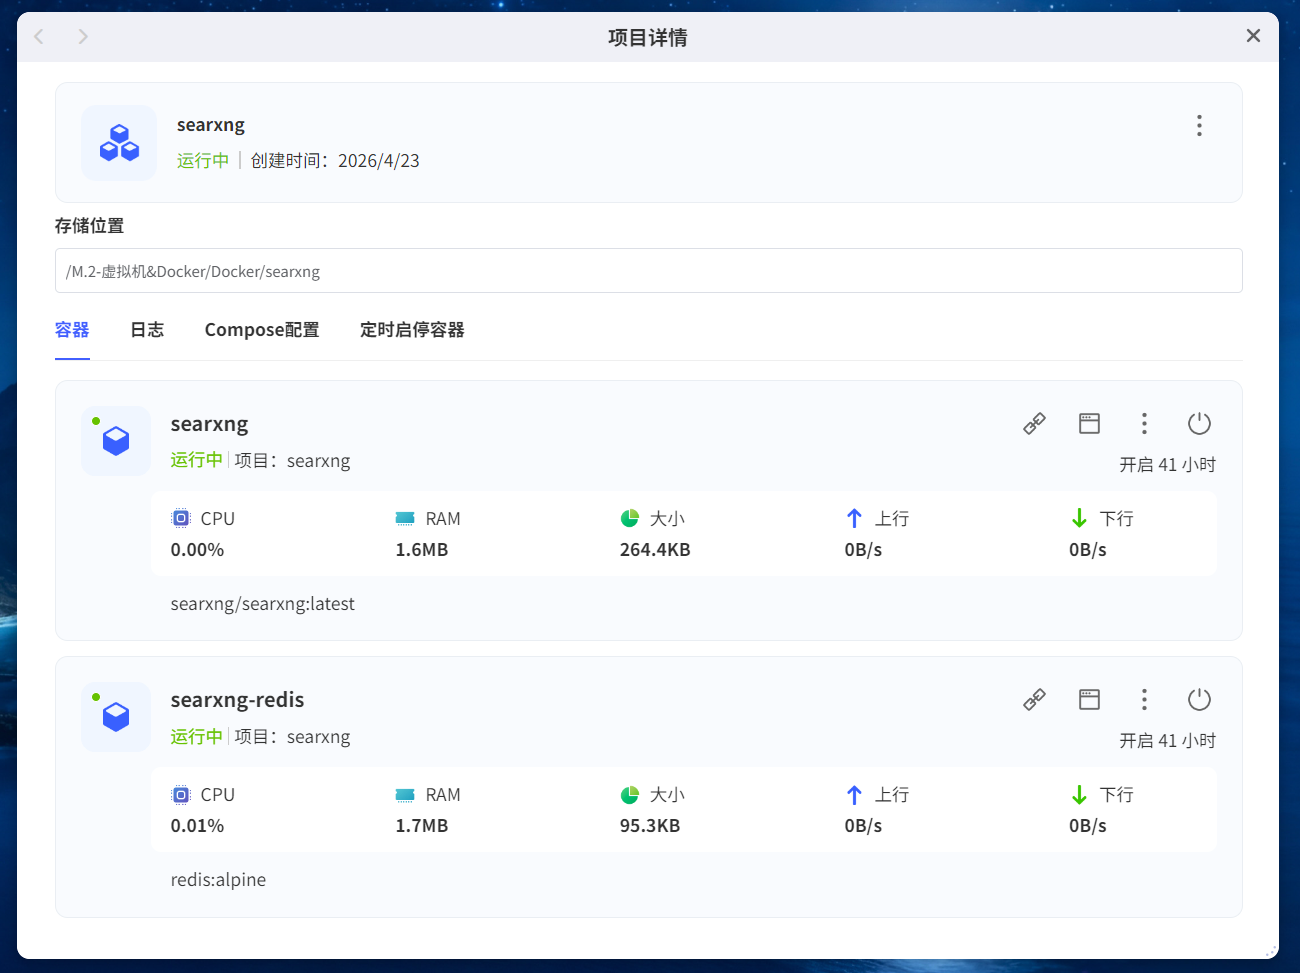Open the link icon for searxng-redis container
Viewport: 1300px width, 973px height.
1034,700
